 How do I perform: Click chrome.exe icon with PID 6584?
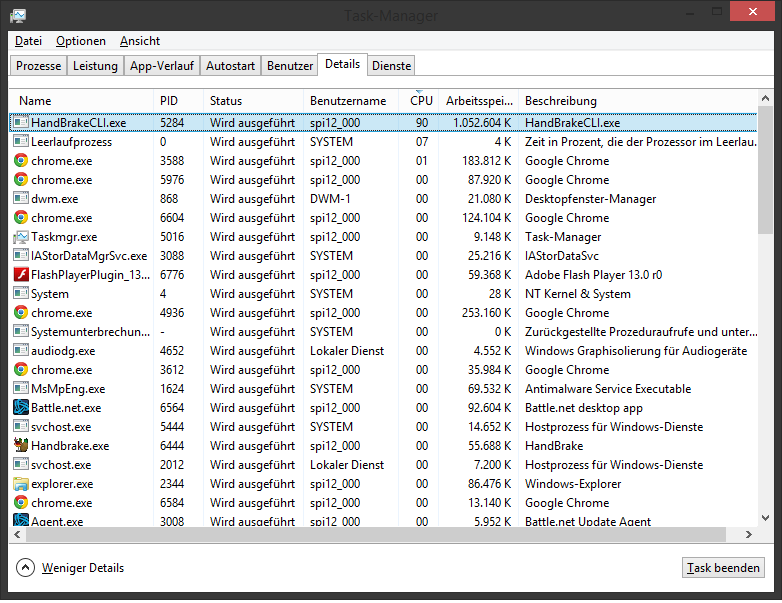[20, 502]
